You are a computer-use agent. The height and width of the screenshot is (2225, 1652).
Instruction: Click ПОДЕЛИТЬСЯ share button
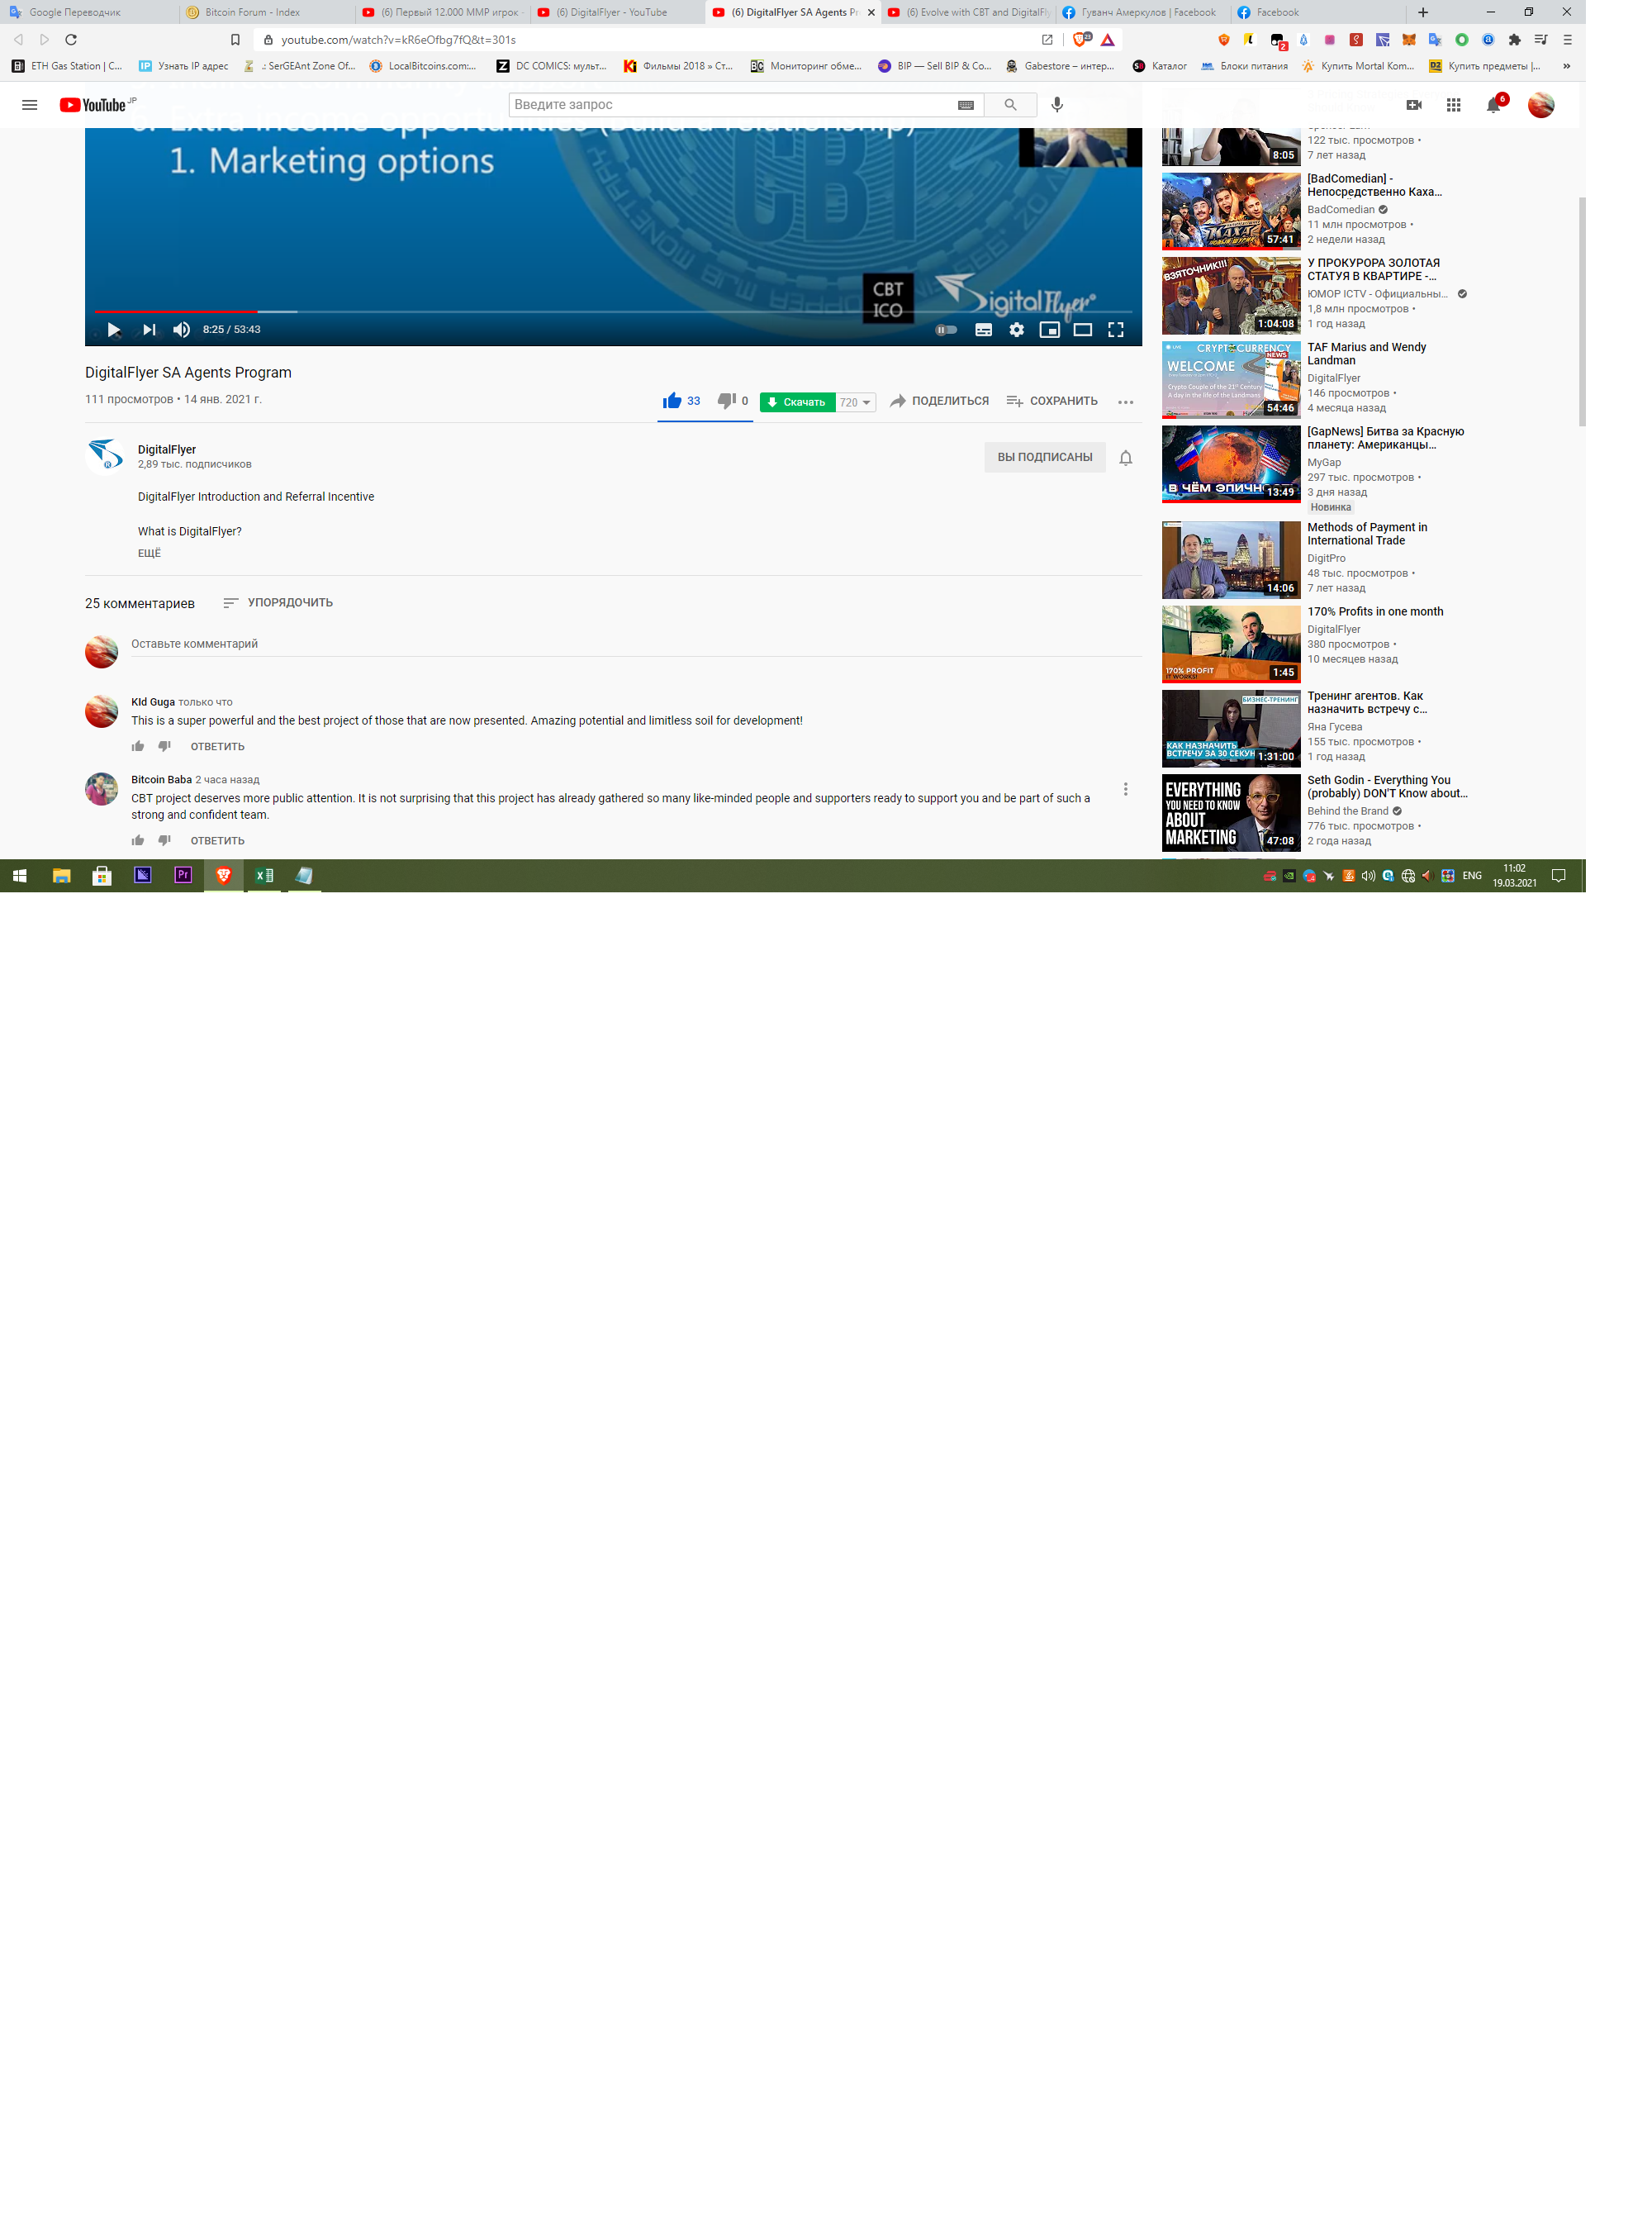point(939,401)
